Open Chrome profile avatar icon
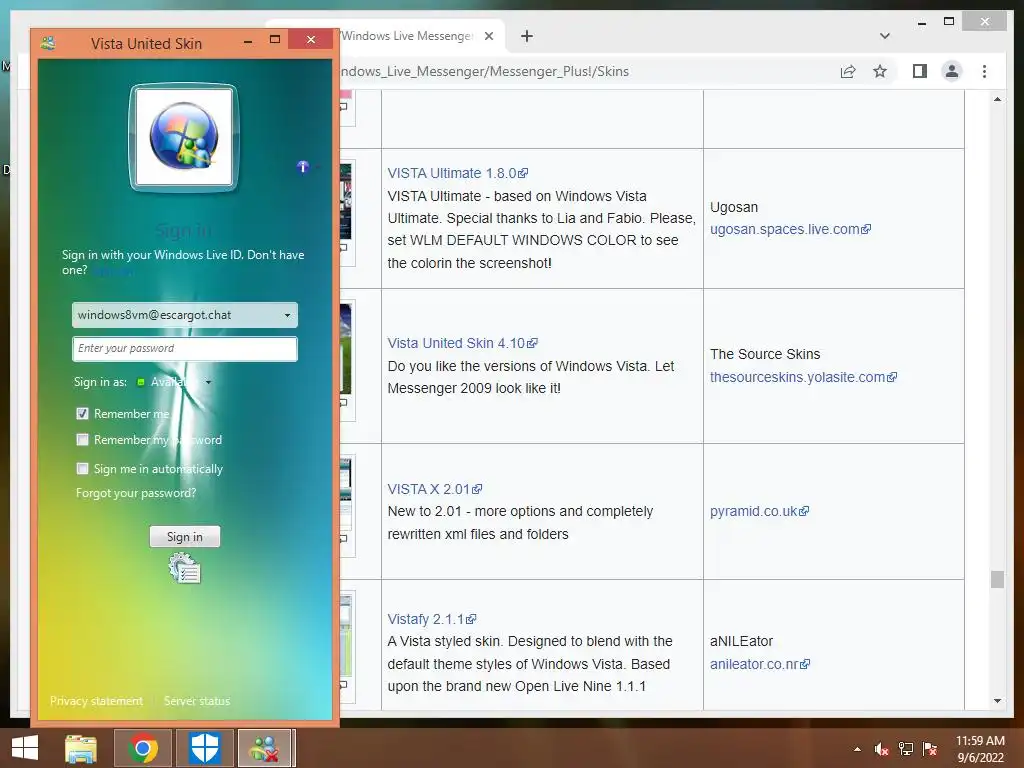 tap(952, 71)
